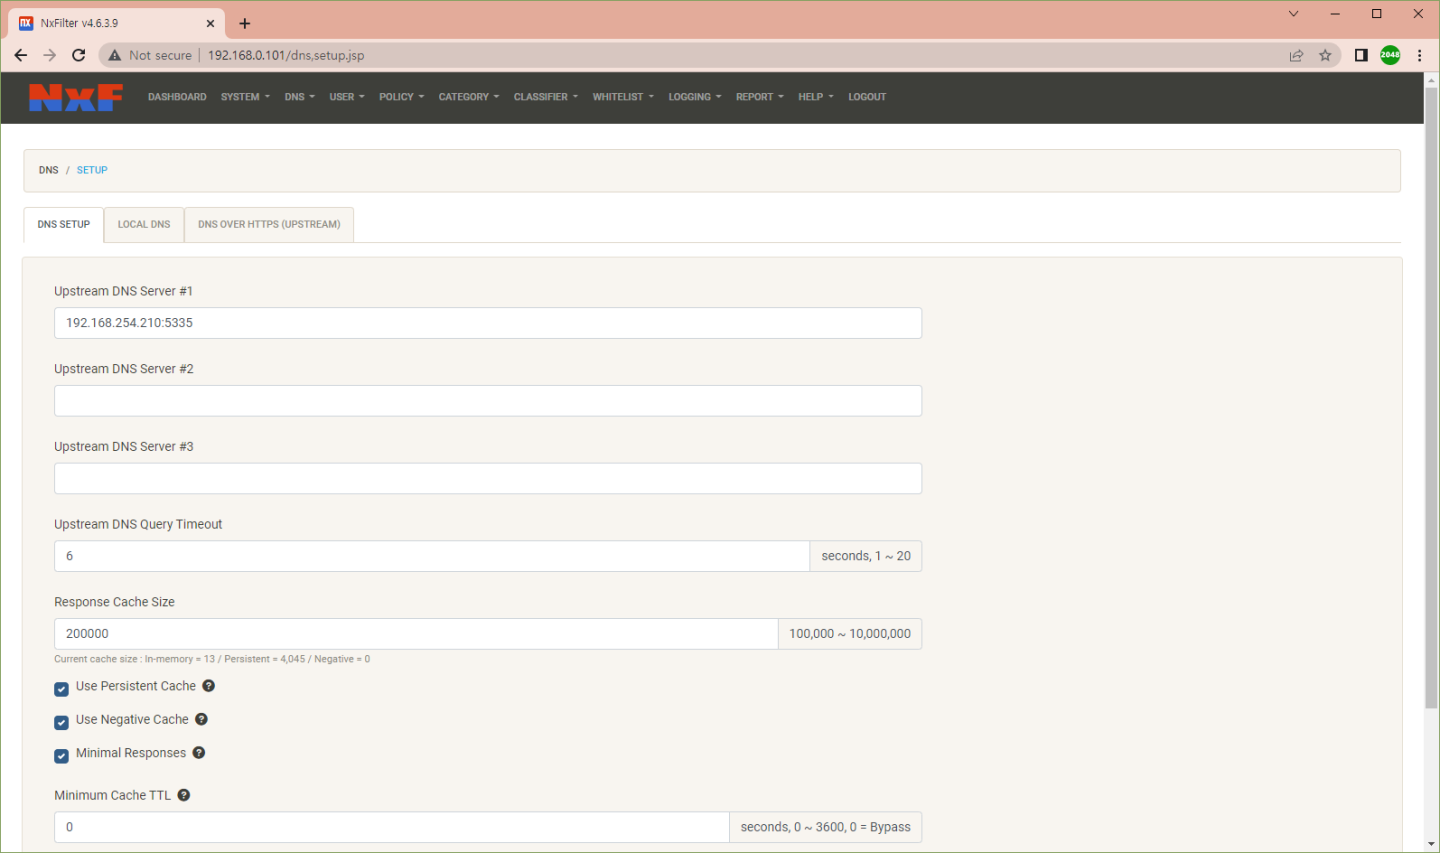Viewport: 1440px width, 853px height.
Task: Click help icon beside Minimal Responses
Action: click(x=199, y=753)
